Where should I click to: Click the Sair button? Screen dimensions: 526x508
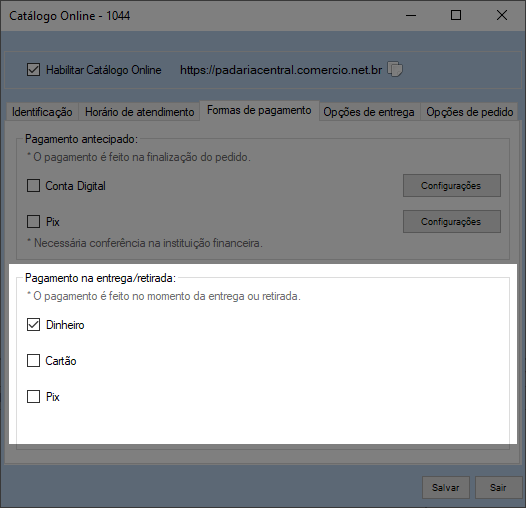(x=498, y=487)
